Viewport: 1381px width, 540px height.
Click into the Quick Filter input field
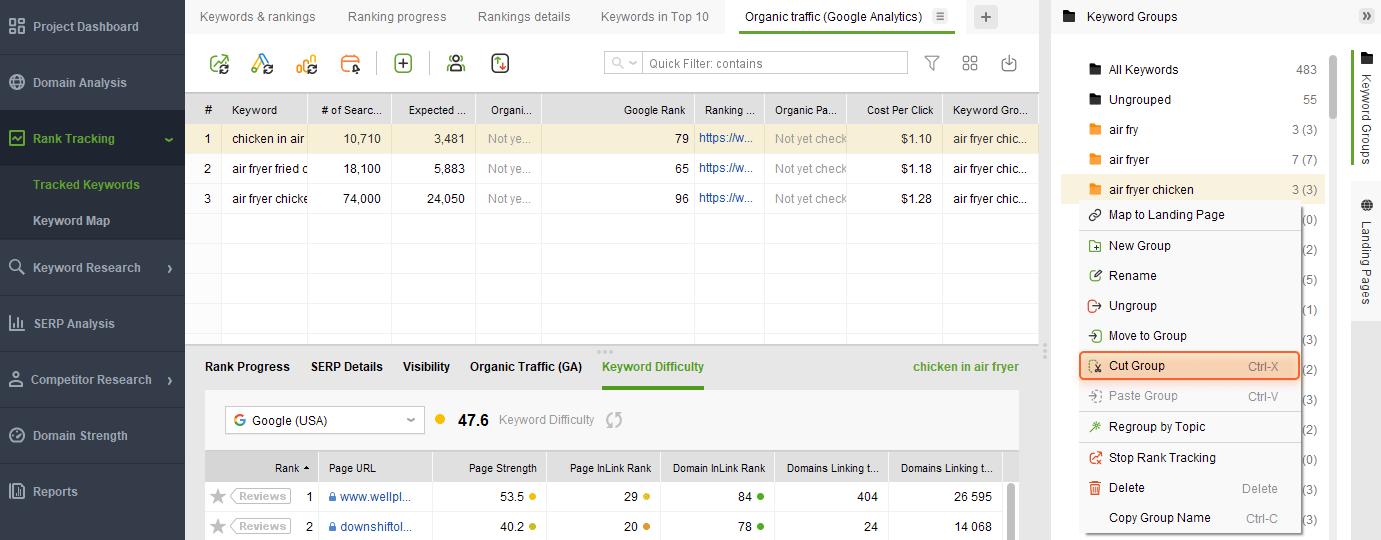pyautogui.click(x=775, y=64)
